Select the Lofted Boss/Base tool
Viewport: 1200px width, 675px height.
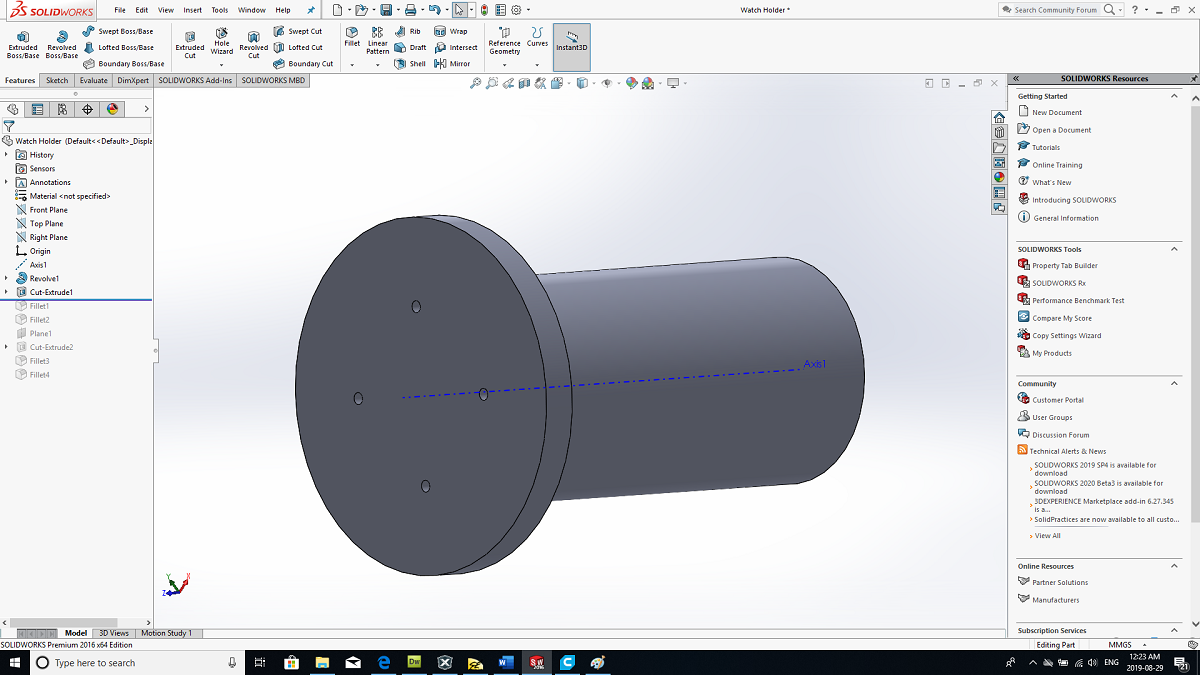[118, 47]
